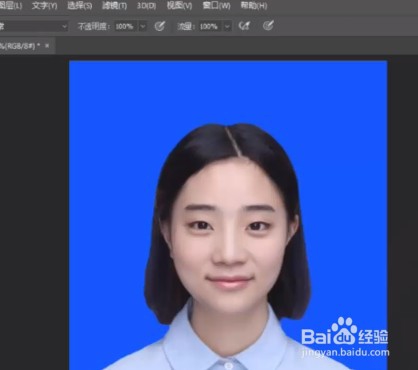This screenshot has width=418, height=370.
Task: Open the 窗口(W) menu
Action: coord(216,6)
